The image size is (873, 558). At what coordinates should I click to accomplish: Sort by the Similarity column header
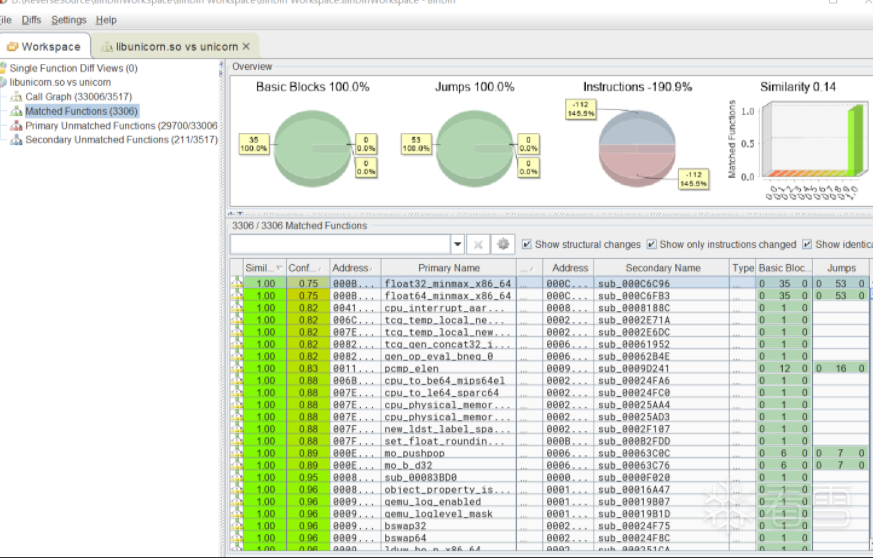tap(264, 268)
